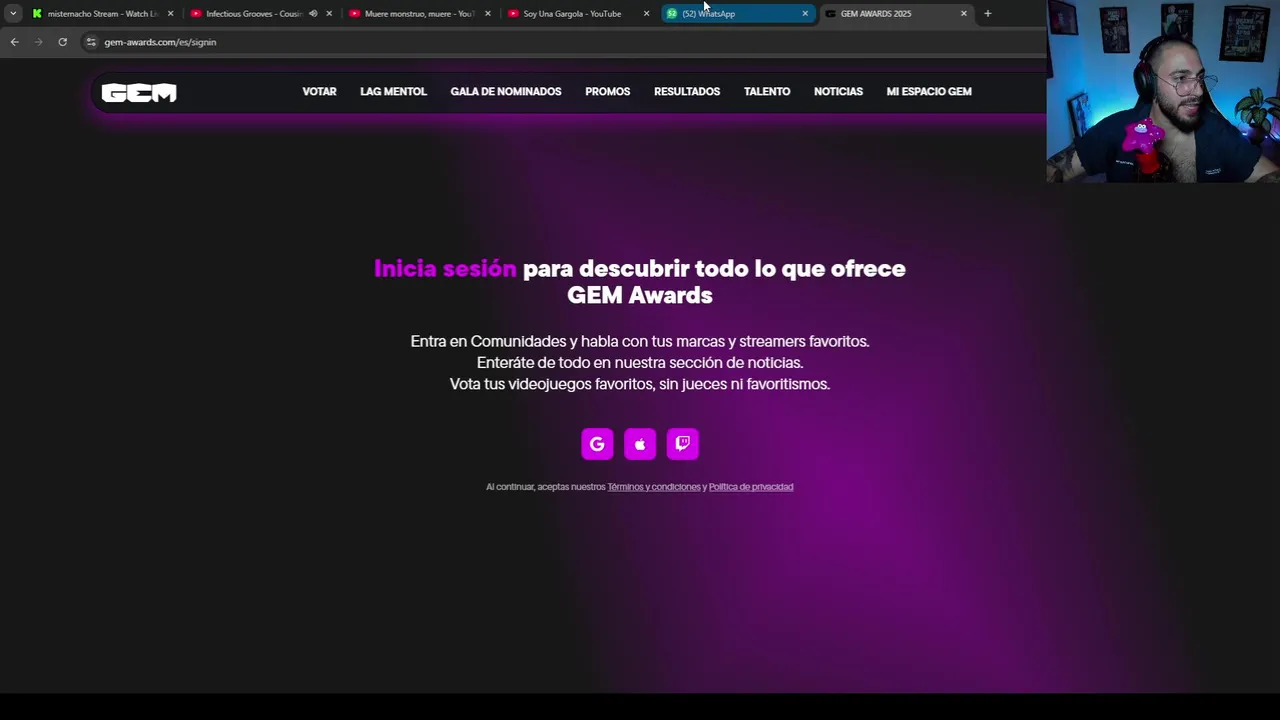Reload the page with the refresh icon
The width and height of the screenshot is (1280, 720).
(x=62, y=42)
